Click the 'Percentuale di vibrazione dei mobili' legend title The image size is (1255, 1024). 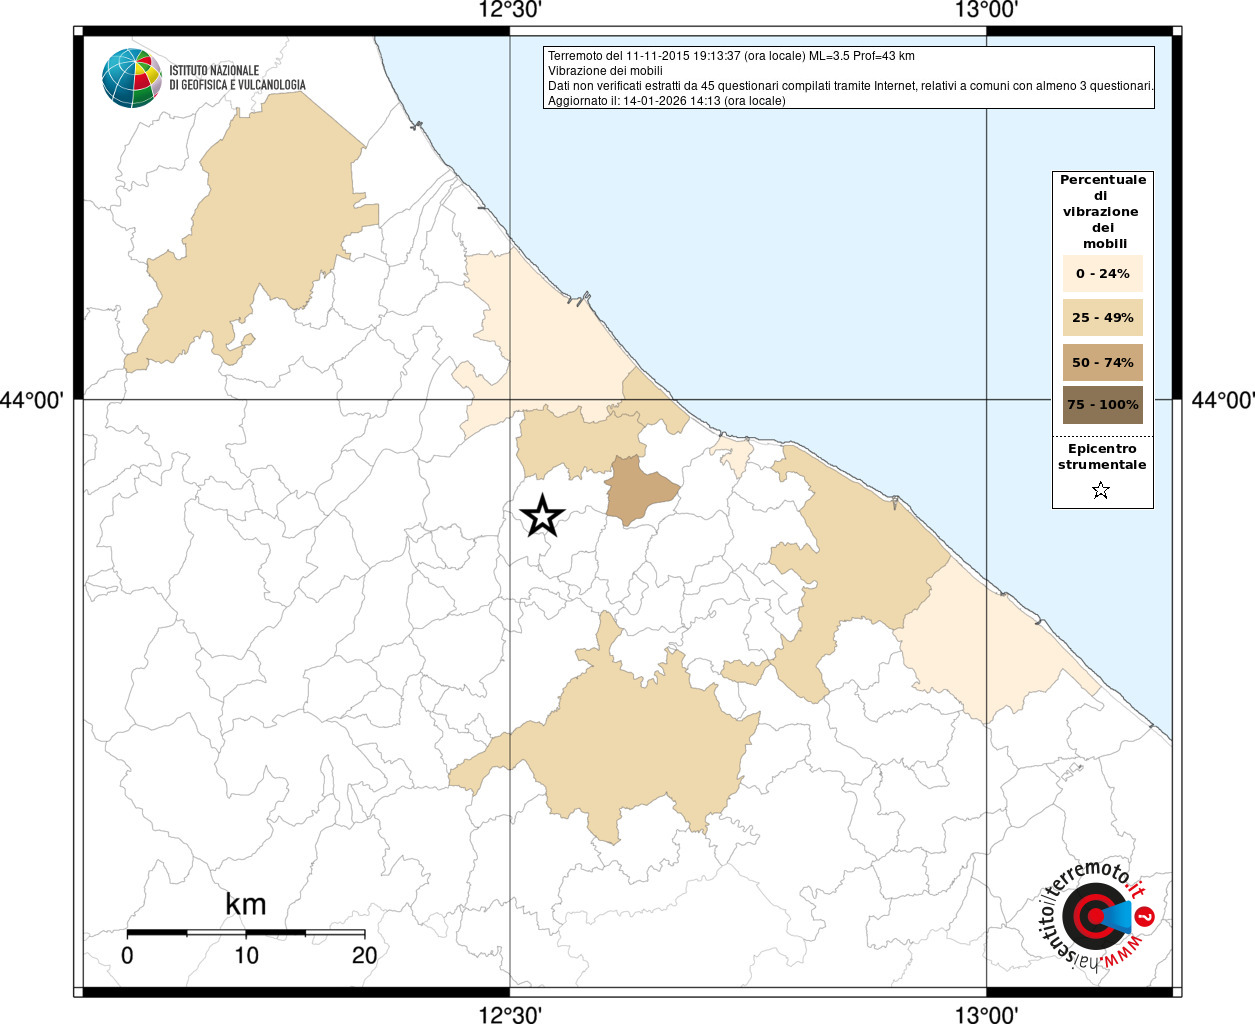(x=1102, y=211)
